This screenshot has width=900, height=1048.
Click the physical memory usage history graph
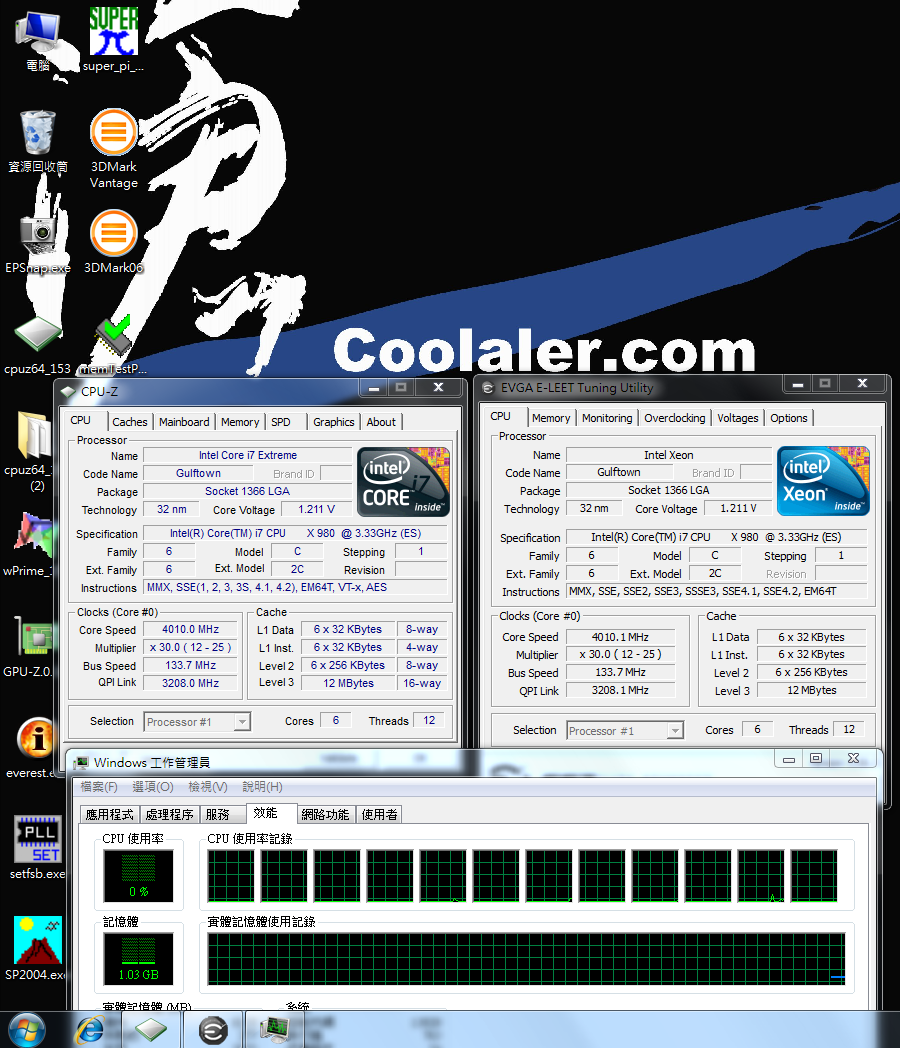tap(526, 959)
